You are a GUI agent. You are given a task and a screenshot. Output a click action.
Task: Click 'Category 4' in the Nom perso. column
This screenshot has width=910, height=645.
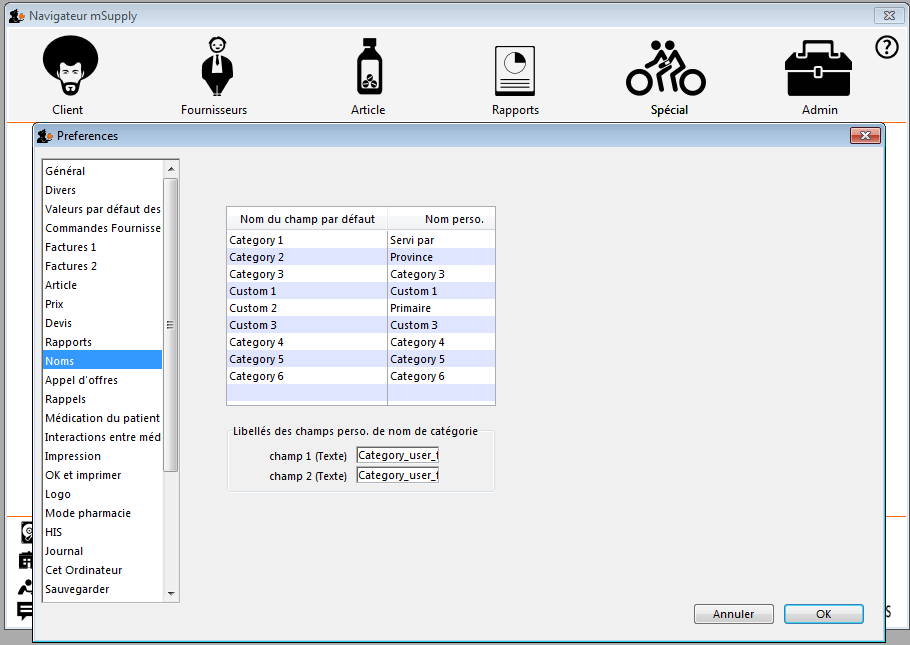442,342
